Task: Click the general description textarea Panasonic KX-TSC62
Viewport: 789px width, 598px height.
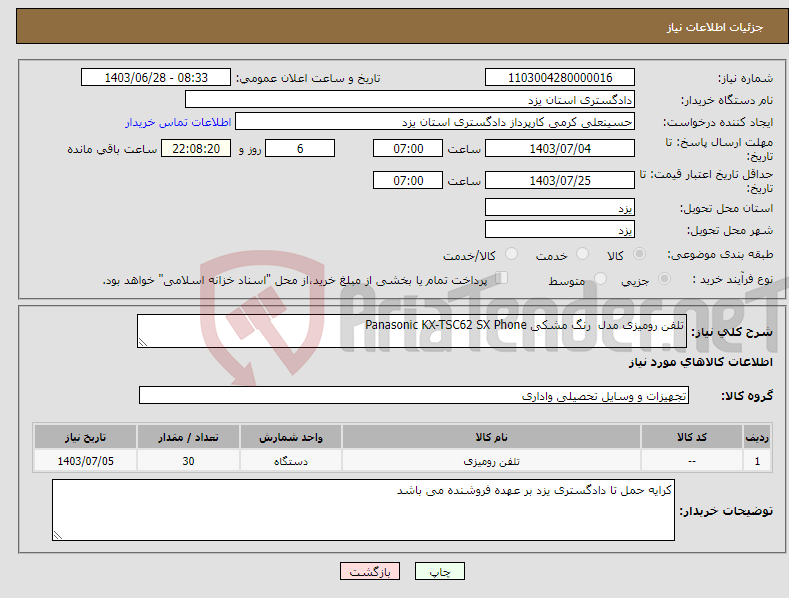Action: [412, 331]
